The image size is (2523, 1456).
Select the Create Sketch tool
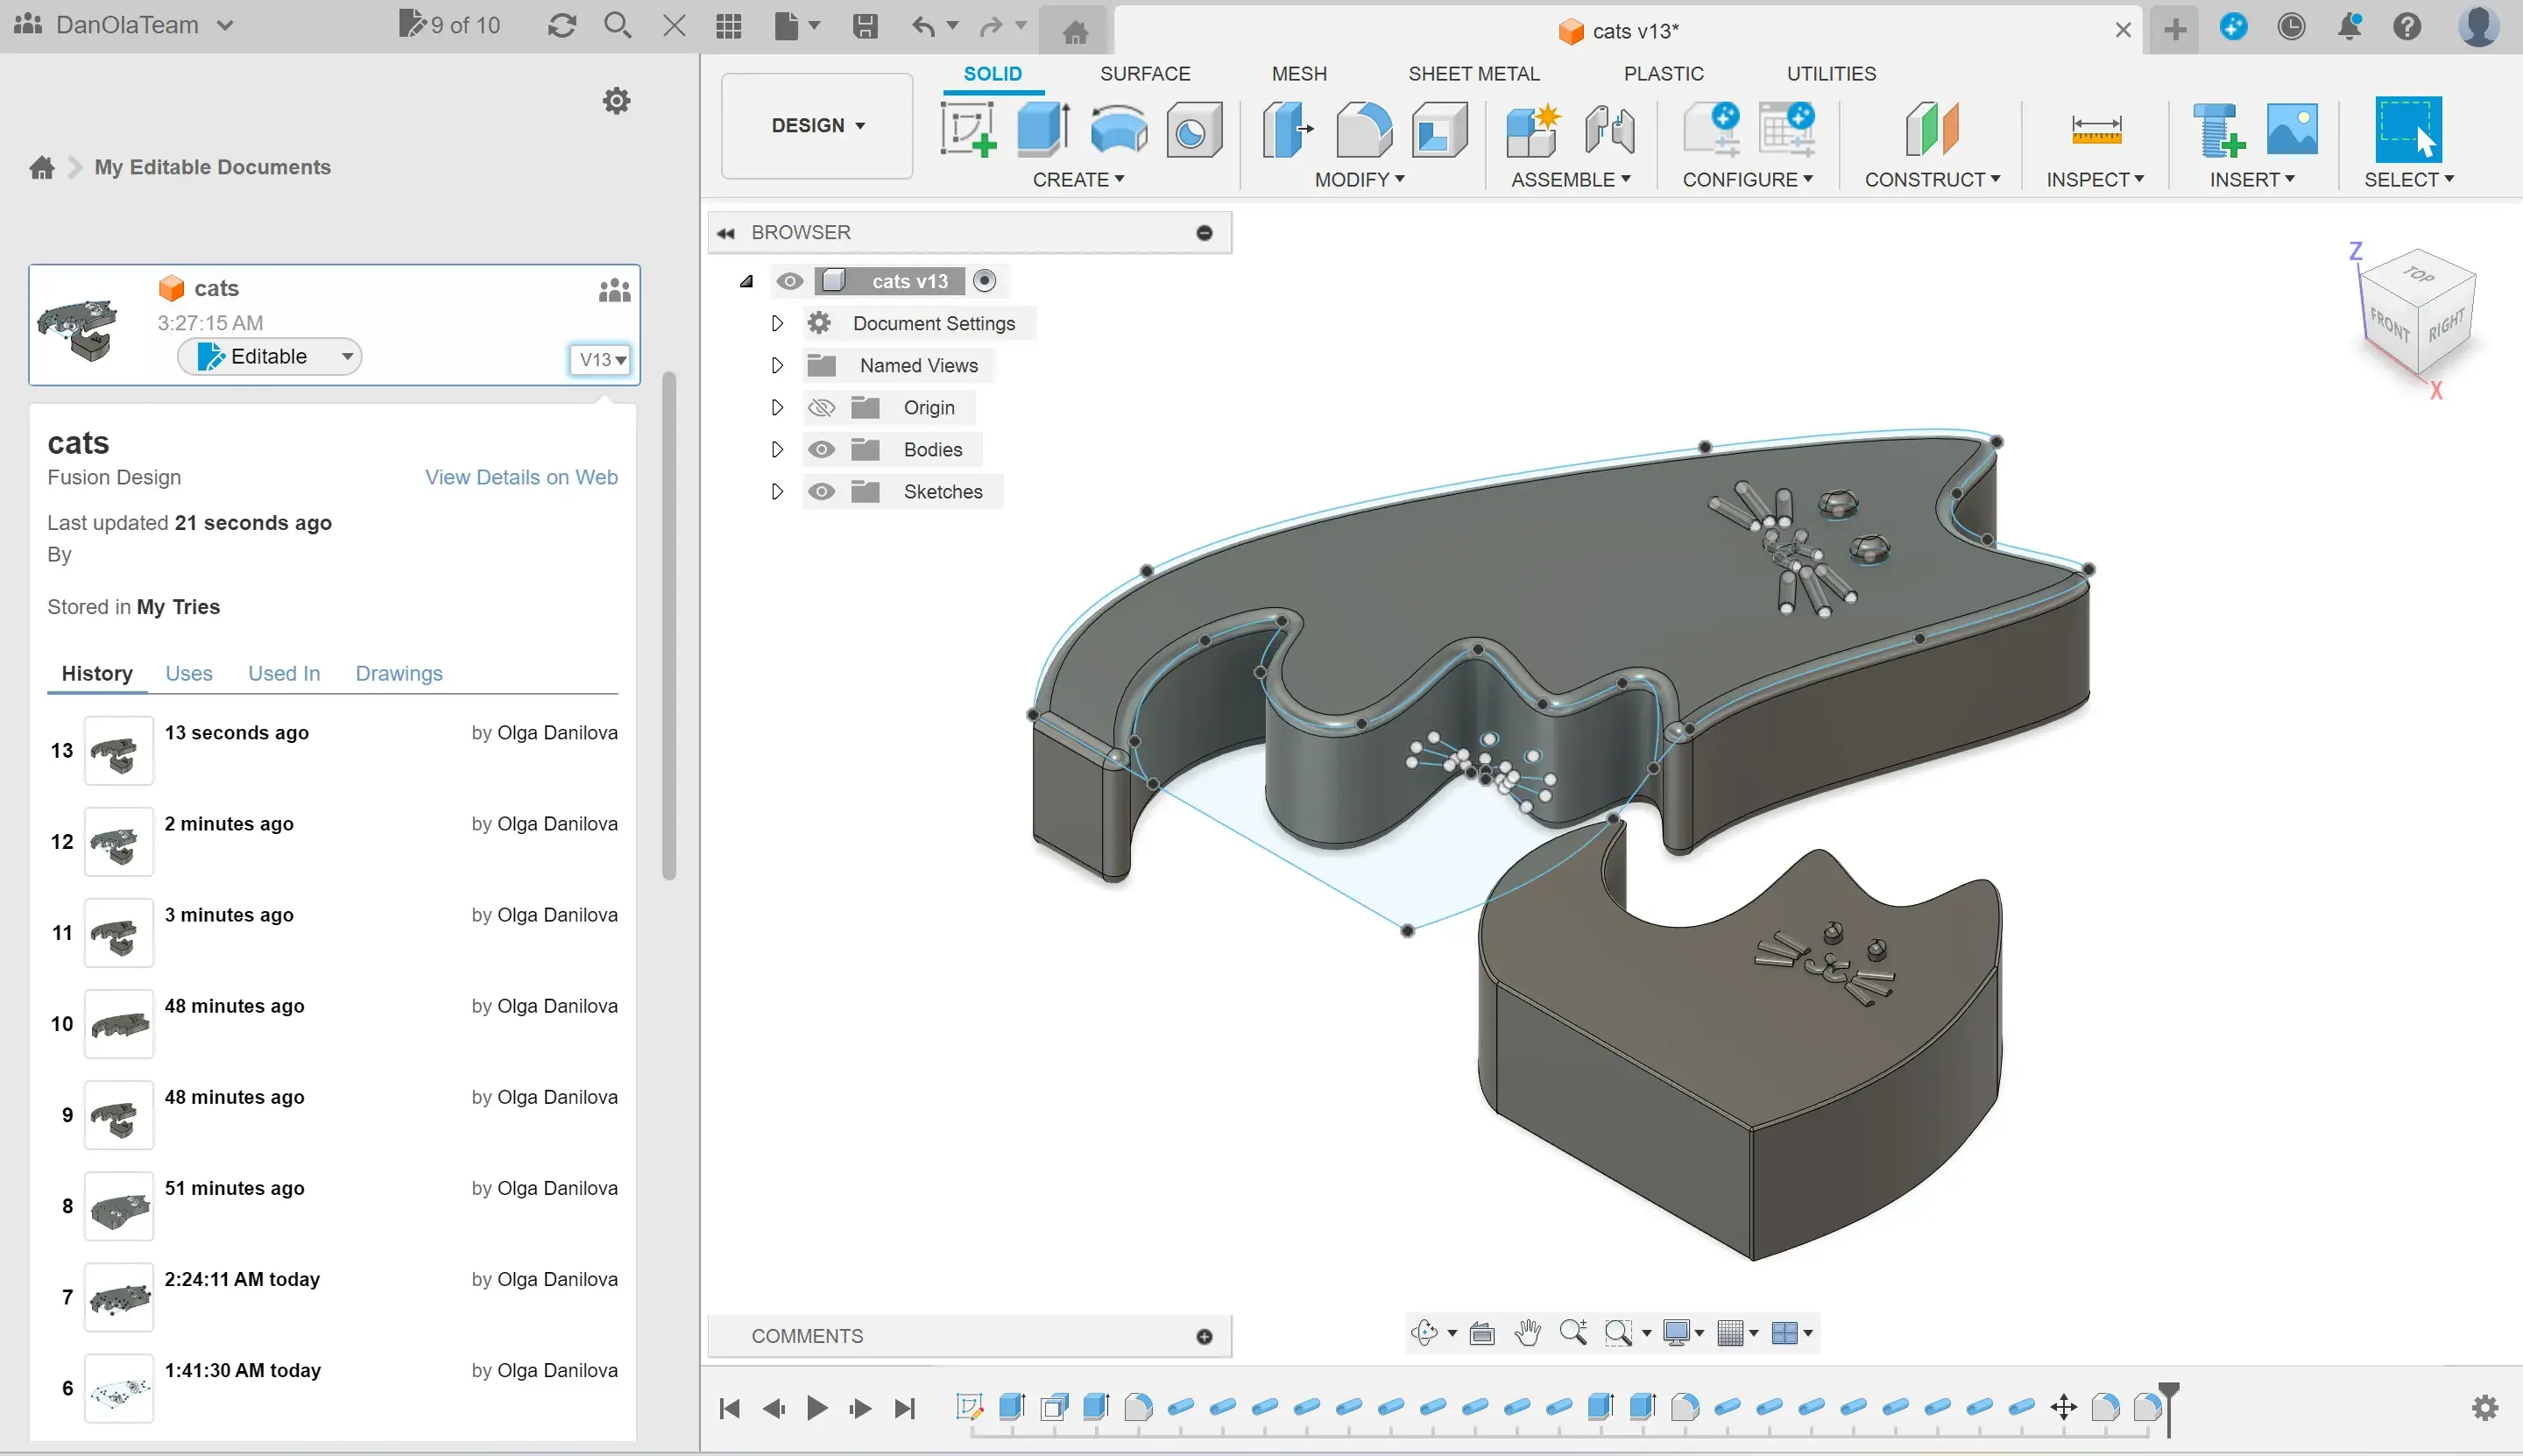[x=966, y=130]
